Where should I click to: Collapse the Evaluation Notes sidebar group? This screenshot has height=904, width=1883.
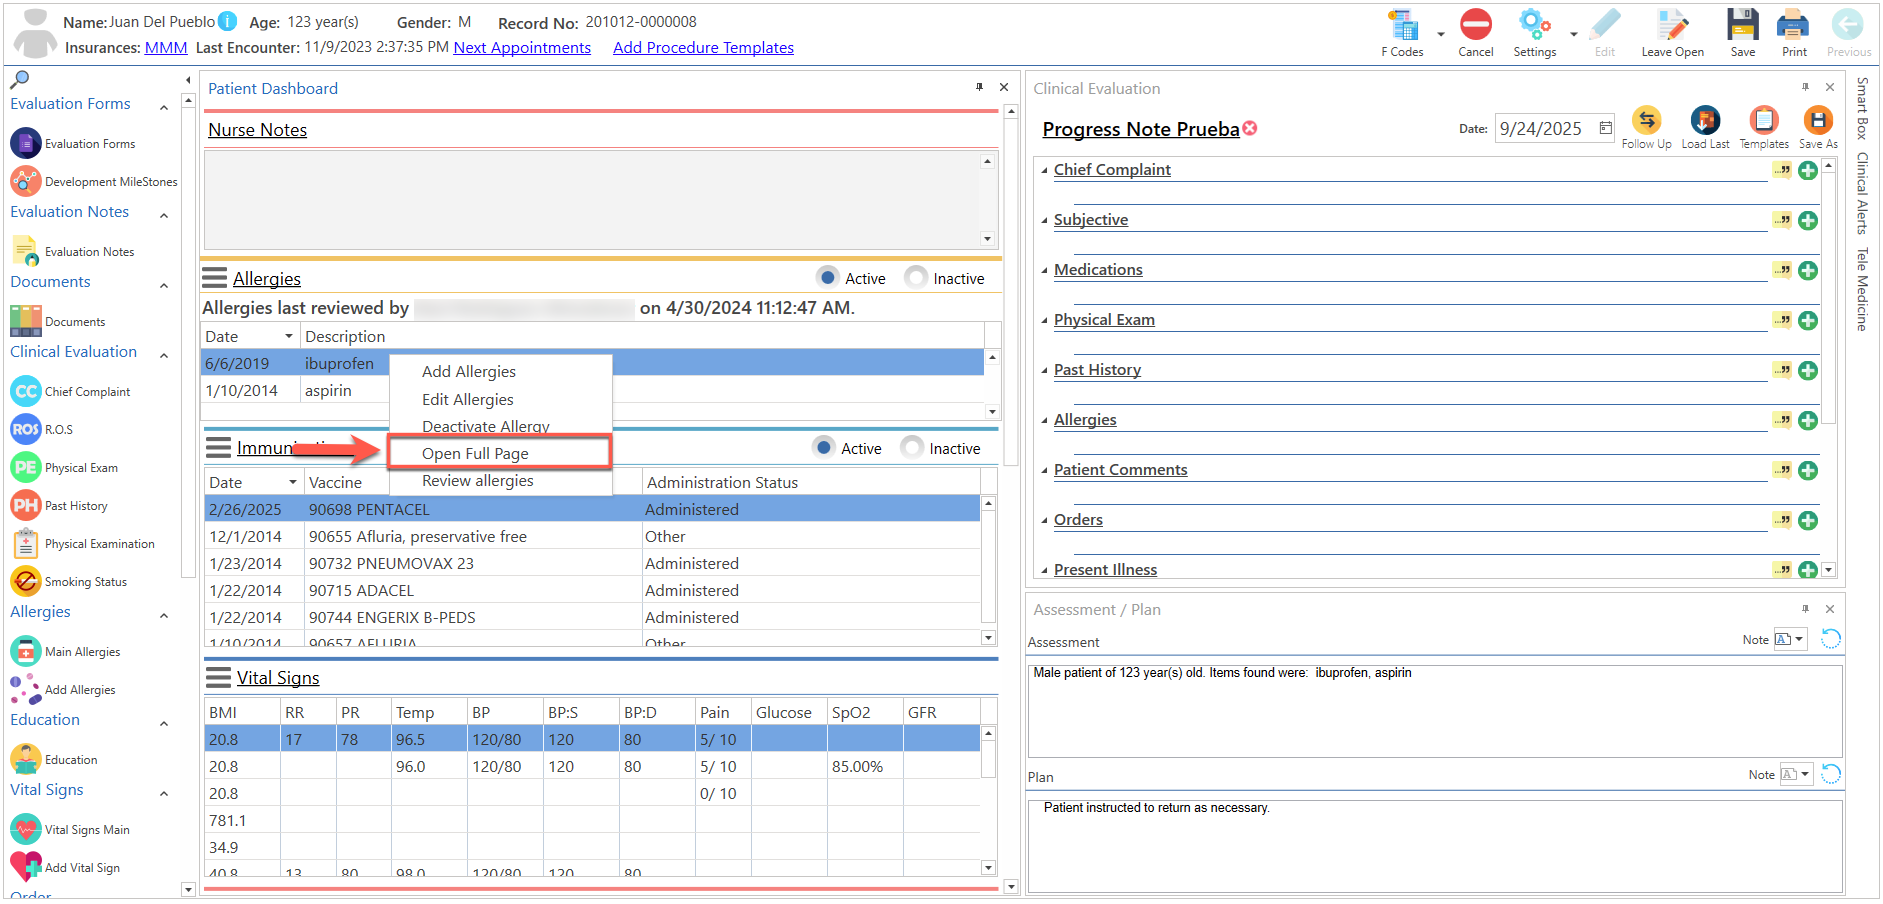[x=164, y=215]
